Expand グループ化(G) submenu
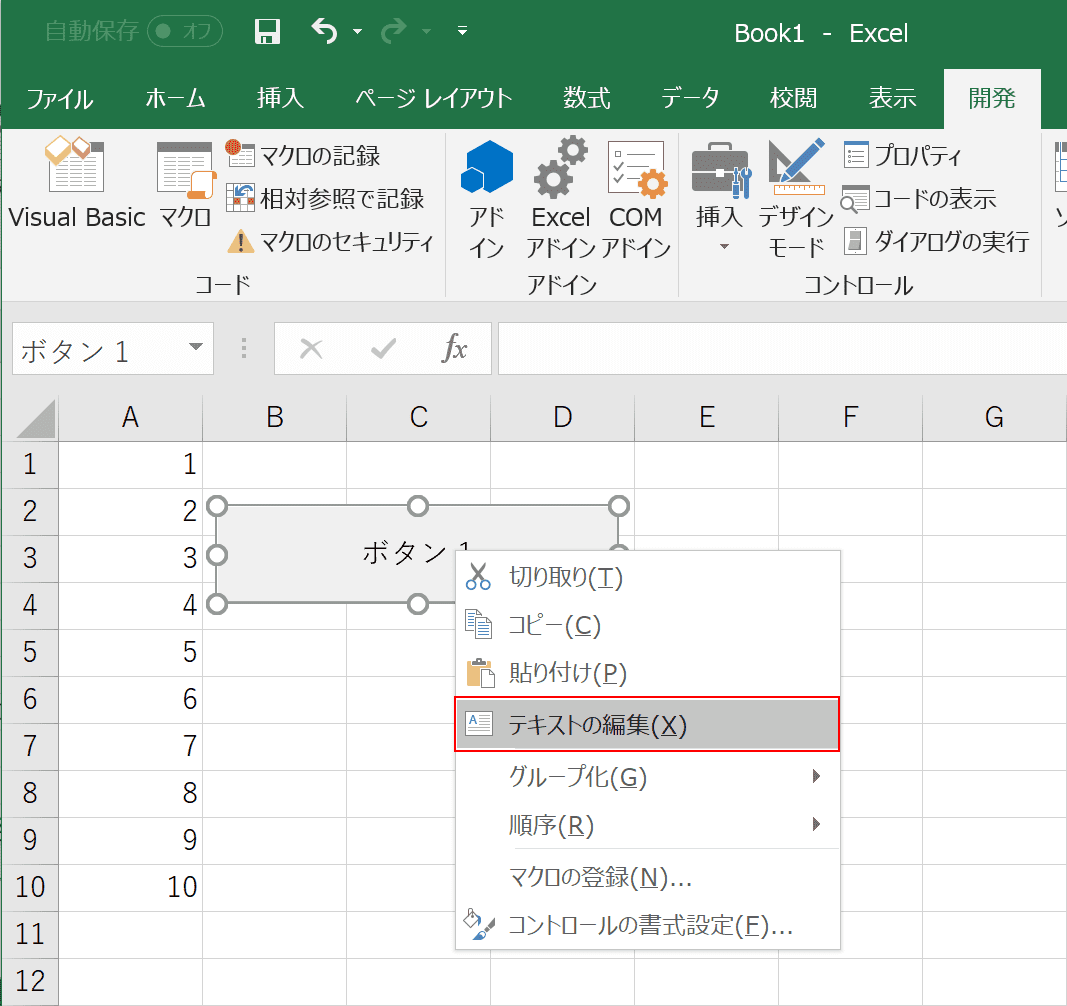Viewport: 1067px width, 1006px height. [x=647, y=777]
